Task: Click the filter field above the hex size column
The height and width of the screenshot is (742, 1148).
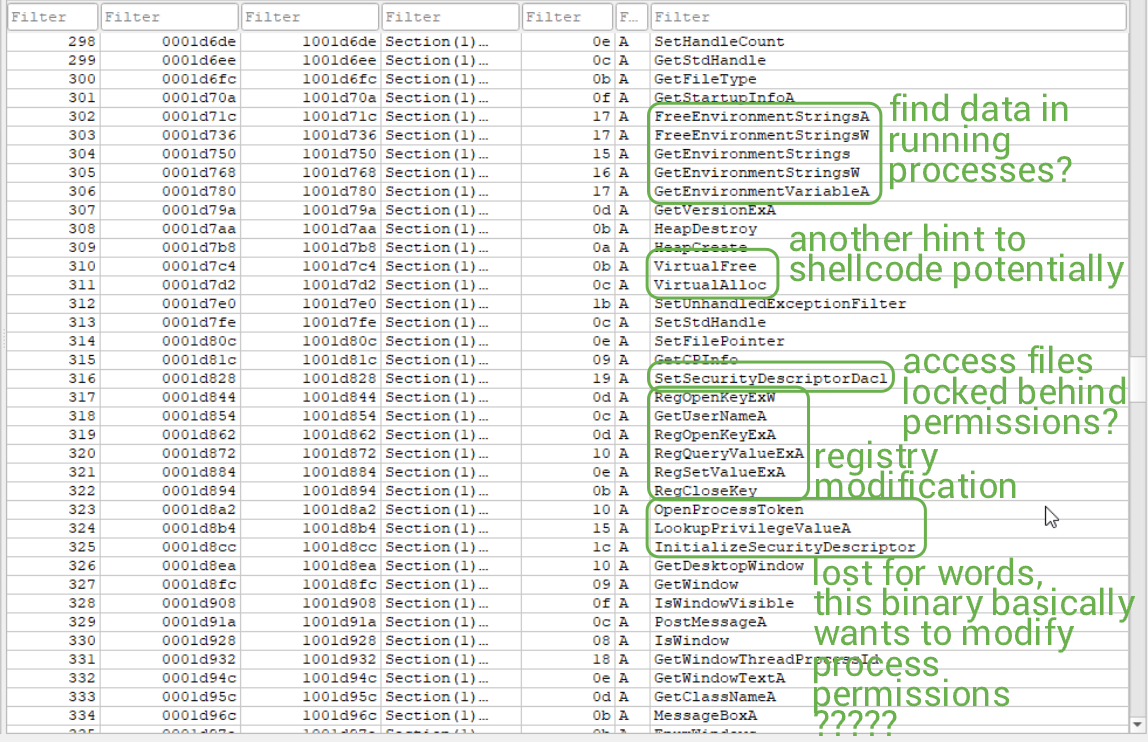Action: point(567,17)
